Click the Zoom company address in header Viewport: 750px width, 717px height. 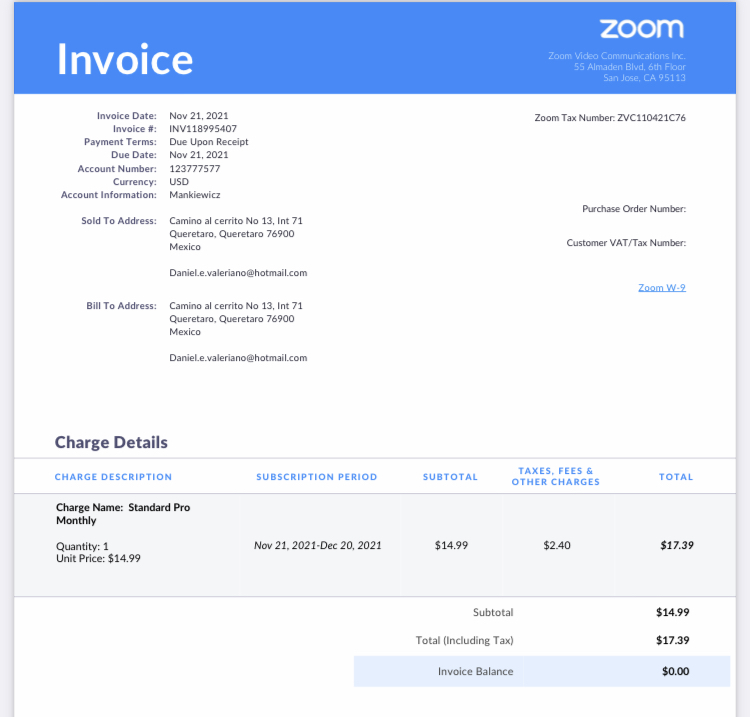pos(617,67)
